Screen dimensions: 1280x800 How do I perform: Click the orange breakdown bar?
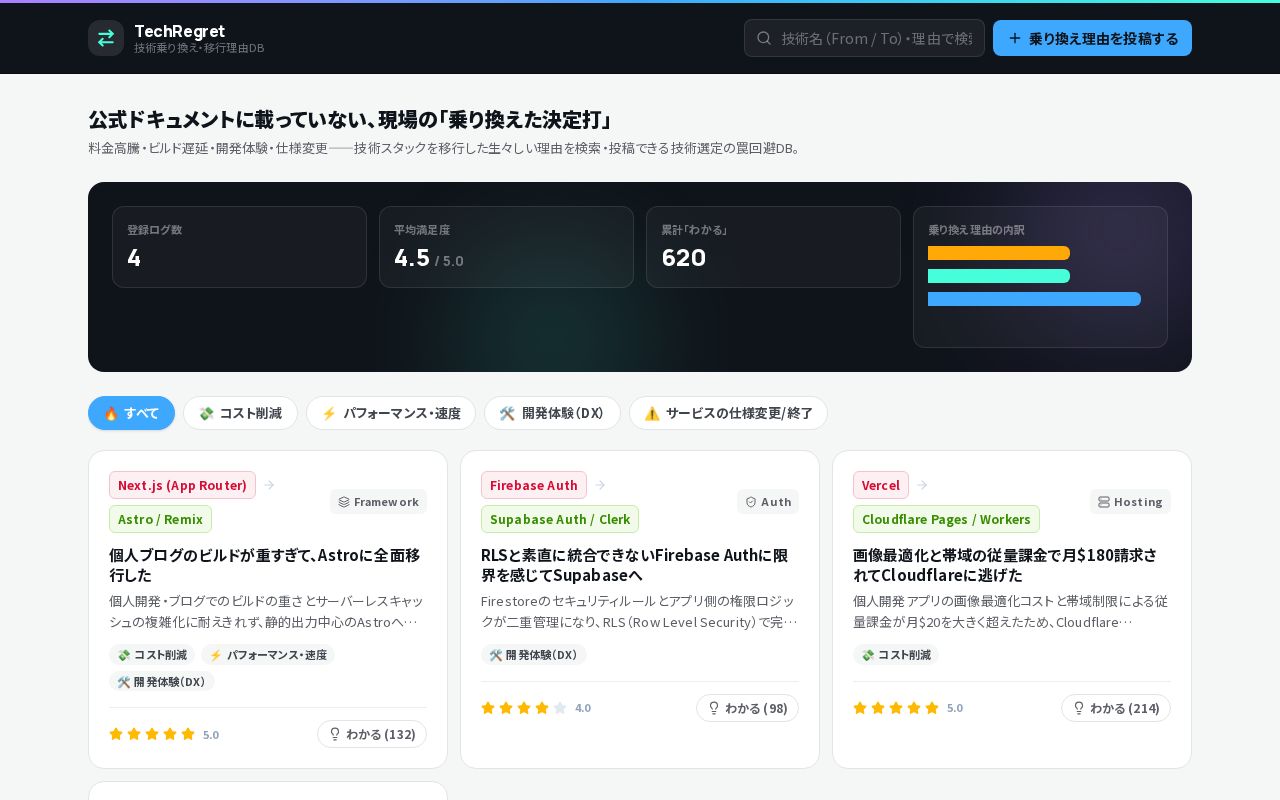[x=999, y=253]
